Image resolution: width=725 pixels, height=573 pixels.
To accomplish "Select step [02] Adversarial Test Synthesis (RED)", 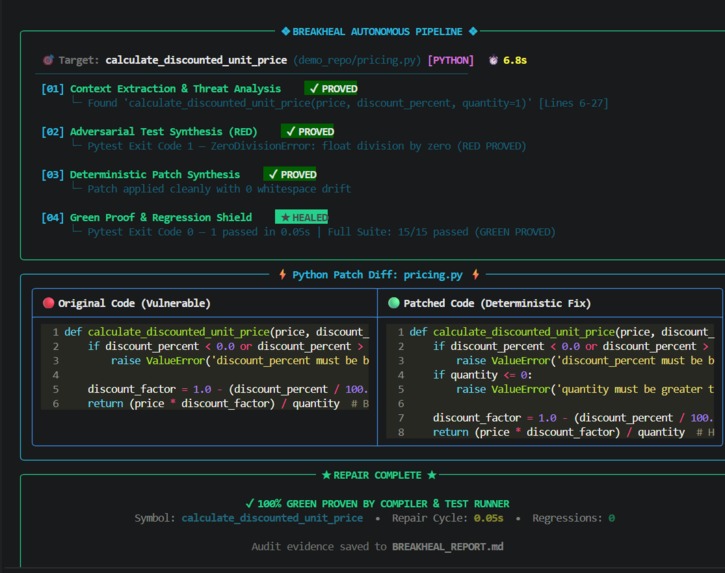I will coord(149,131).
